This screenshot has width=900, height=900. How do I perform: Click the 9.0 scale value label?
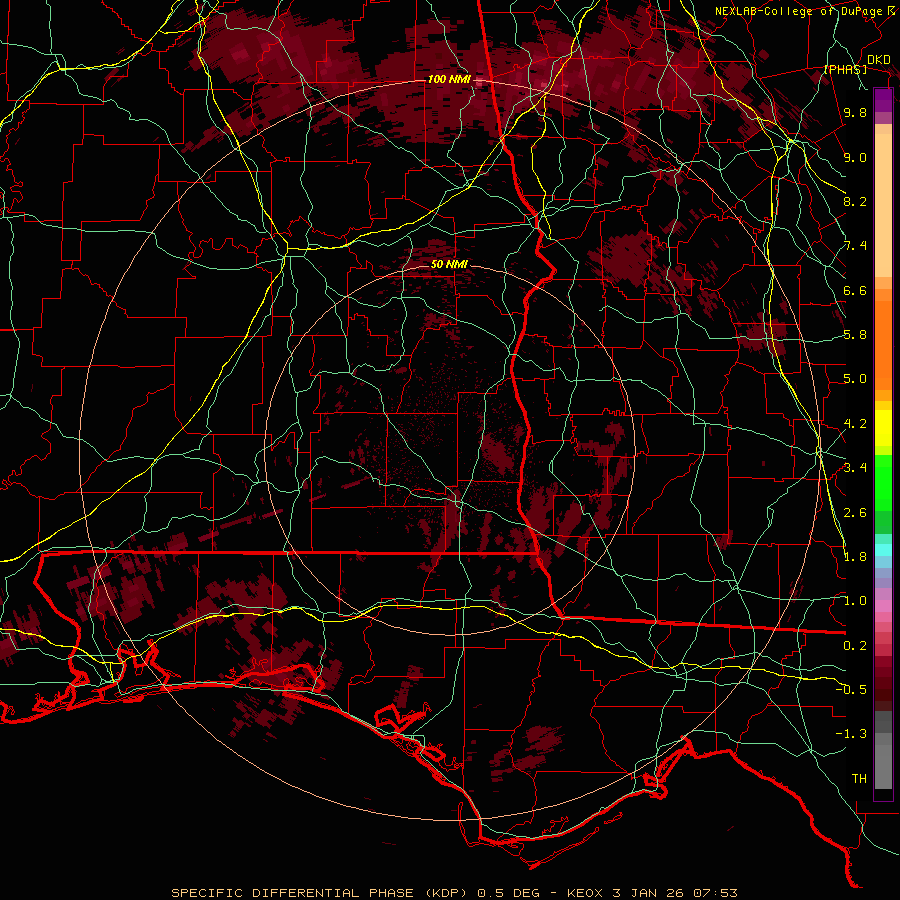tap(855, 158)
